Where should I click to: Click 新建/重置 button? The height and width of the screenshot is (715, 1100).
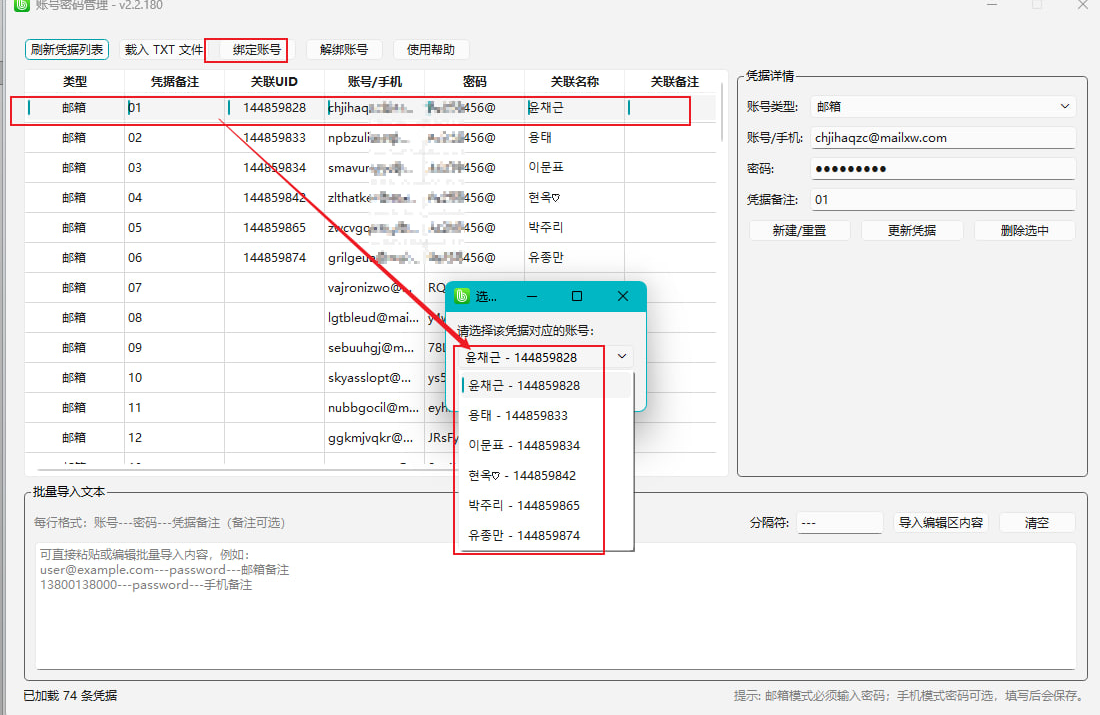799,231
